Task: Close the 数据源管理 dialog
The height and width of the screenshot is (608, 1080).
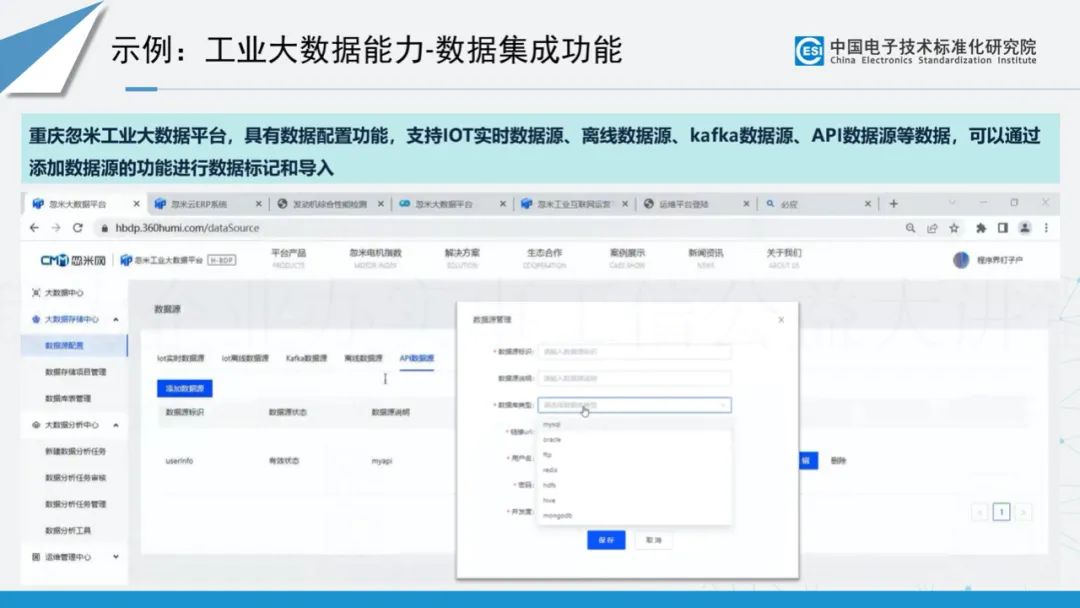Action: [781, 319]
